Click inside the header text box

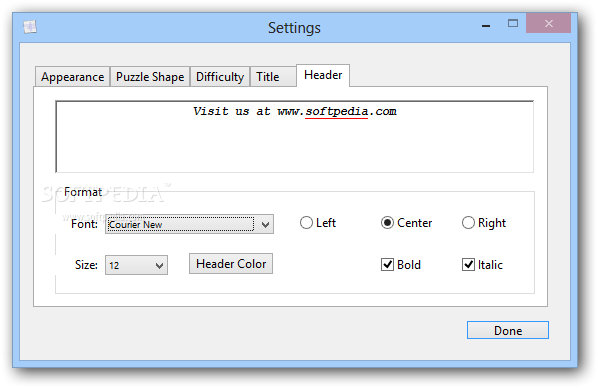tap(294, 137)
